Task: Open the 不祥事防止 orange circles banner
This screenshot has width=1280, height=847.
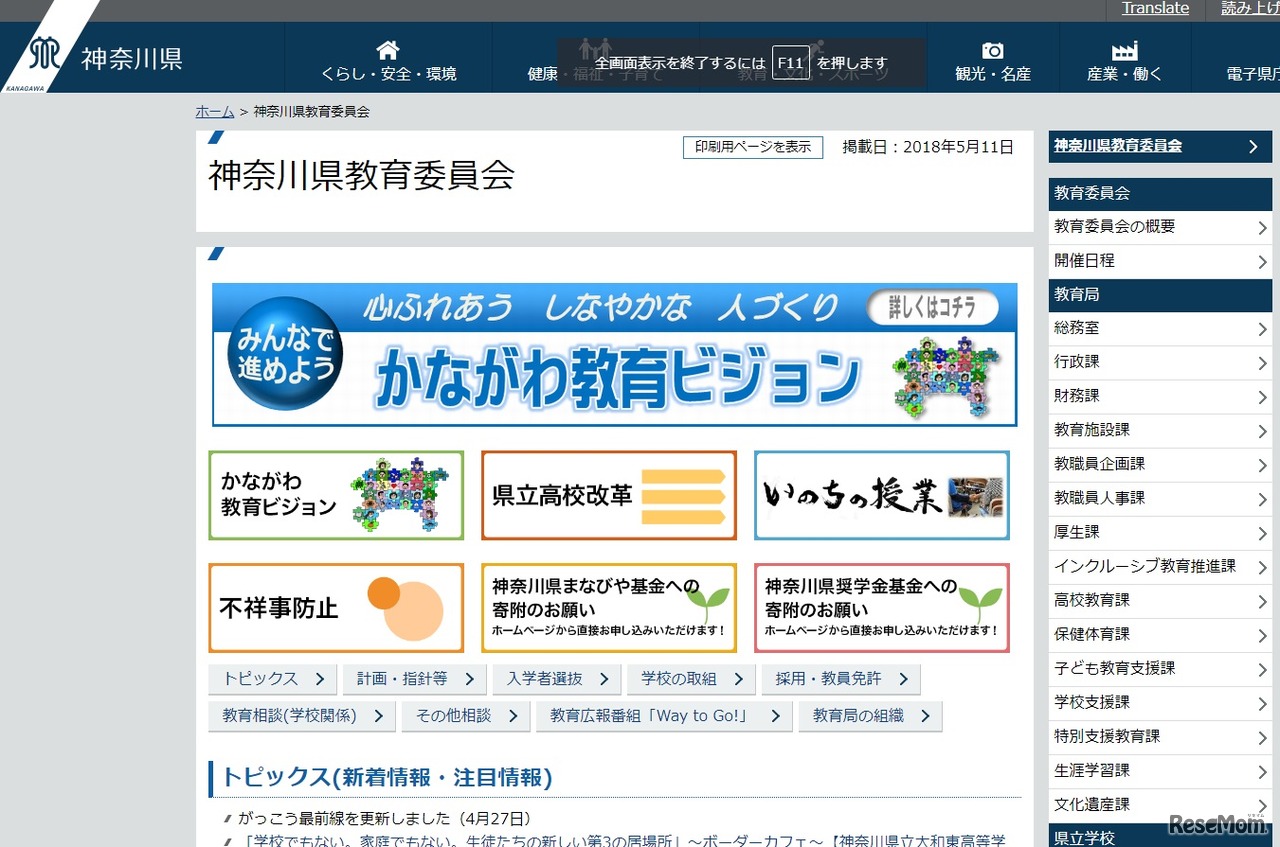Action: pos(336,608)
